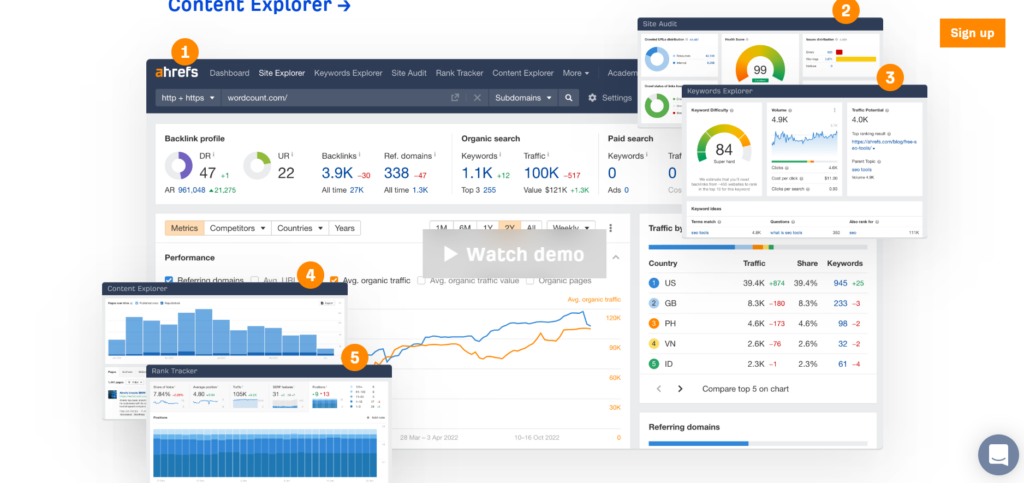Click 945 keywords in the US row
The image size is (1024, 483).
840,283
